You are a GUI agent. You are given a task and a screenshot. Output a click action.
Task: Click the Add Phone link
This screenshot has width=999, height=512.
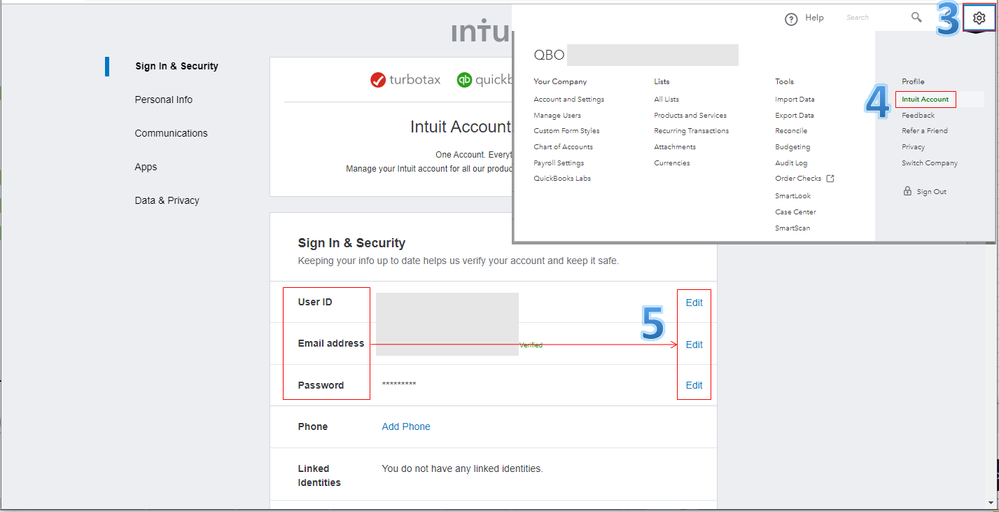click(x=406, y=427)
